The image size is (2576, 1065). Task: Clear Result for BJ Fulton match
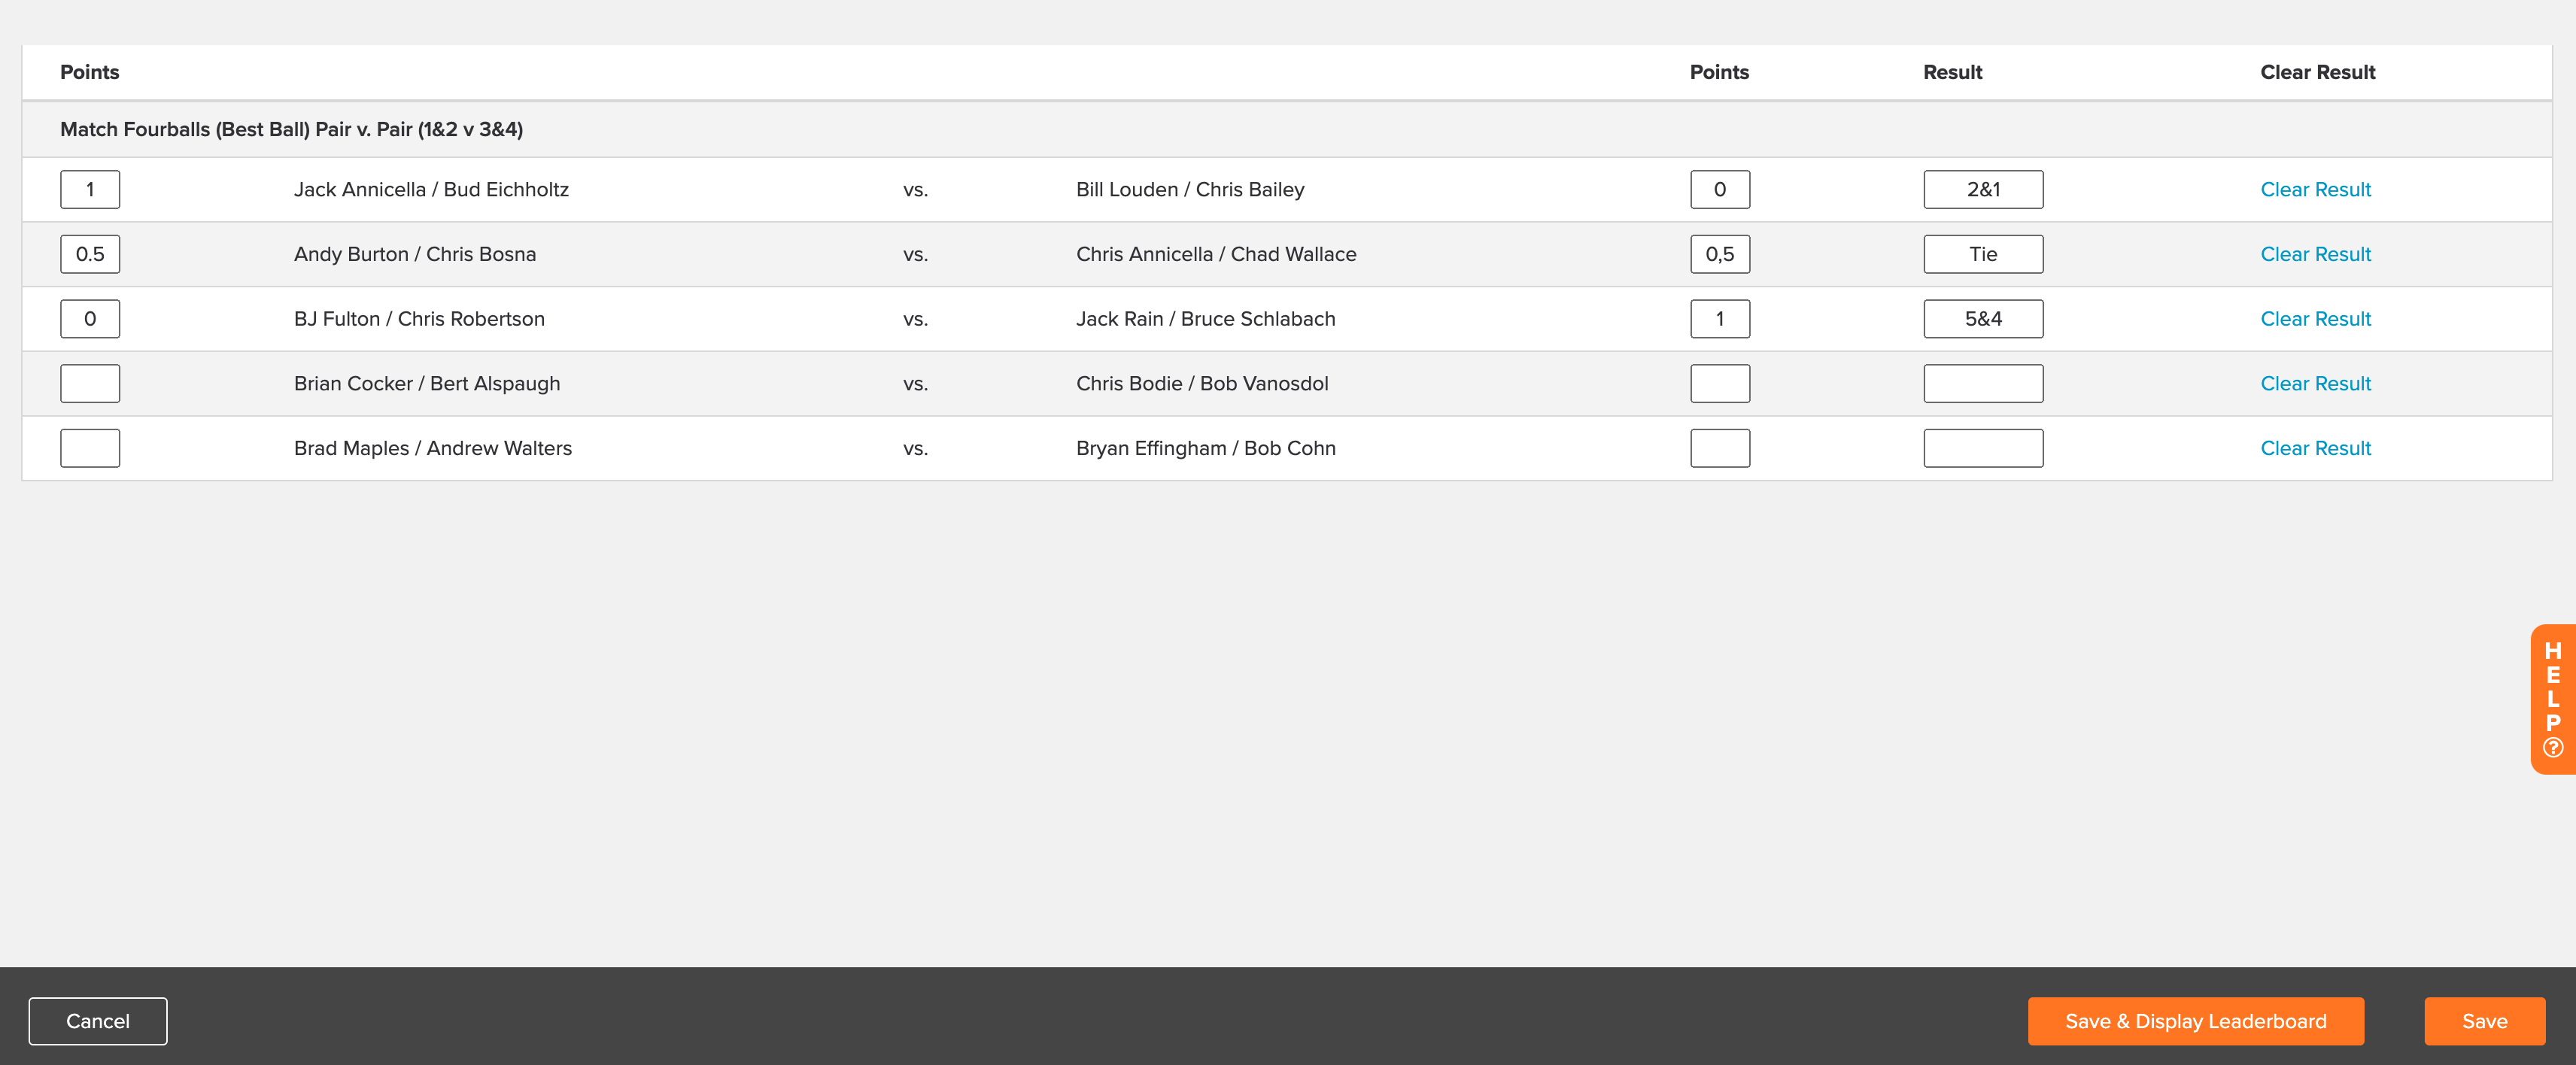click(x=2315, y=319)
